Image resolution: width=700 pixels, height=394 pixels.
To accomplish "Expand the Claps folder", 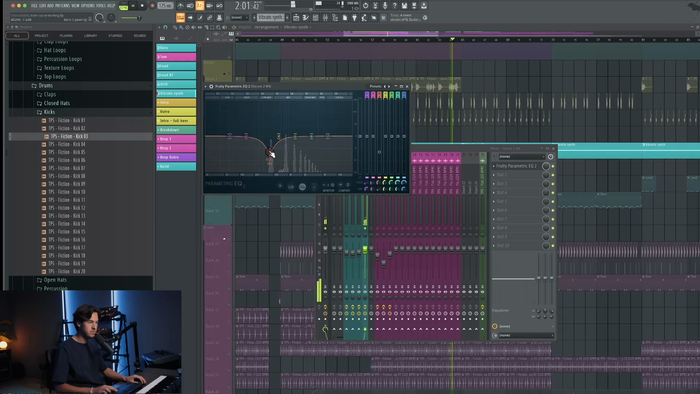I will [x=50, y=94].
